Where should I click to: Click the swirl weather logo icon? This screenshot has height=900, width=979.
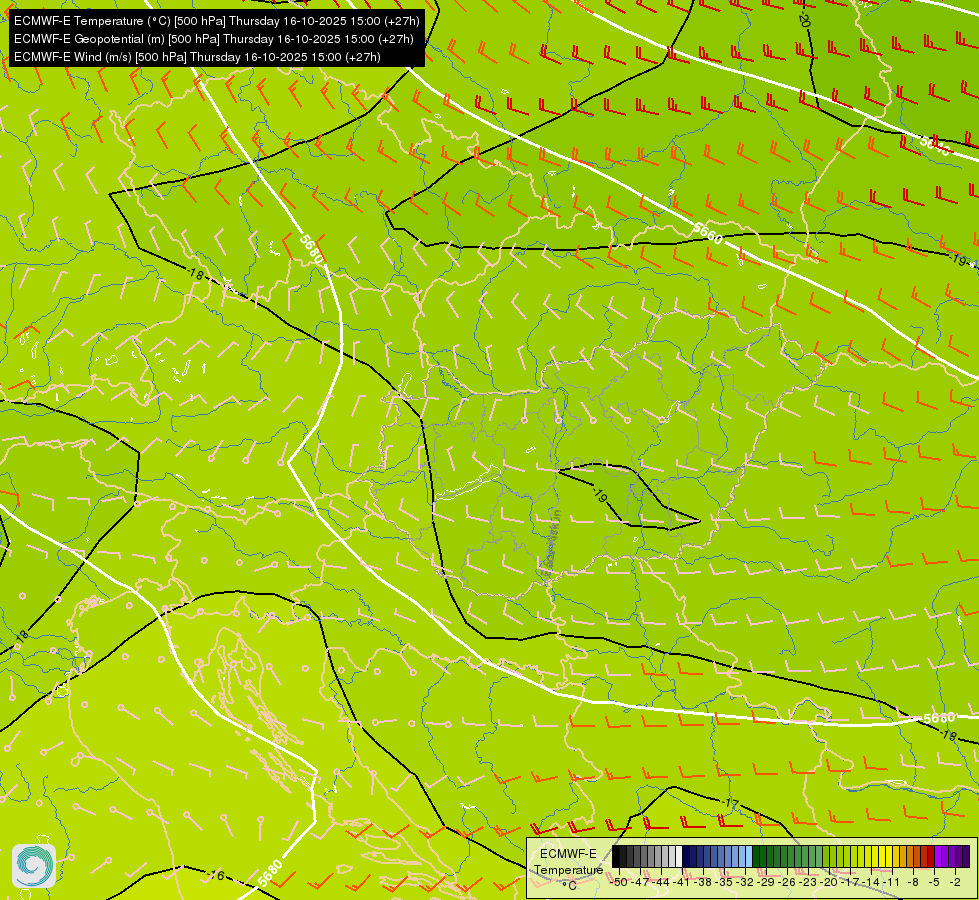point(34,866)
